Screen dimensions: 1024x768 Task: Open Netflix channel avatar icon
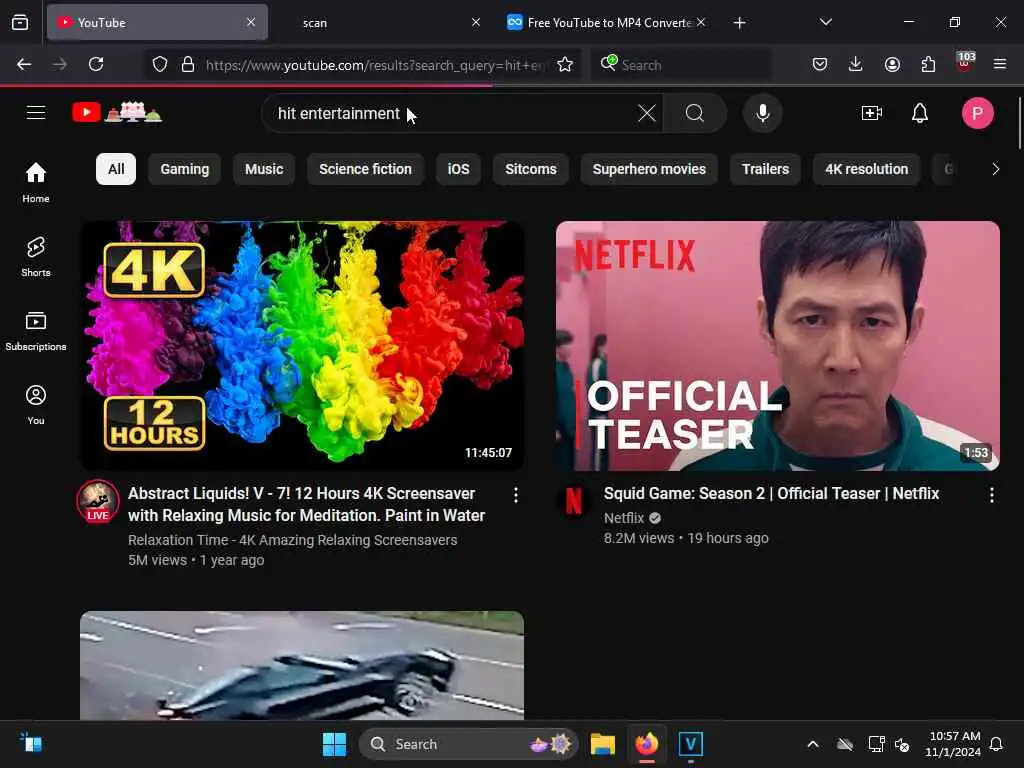point(573,501)
